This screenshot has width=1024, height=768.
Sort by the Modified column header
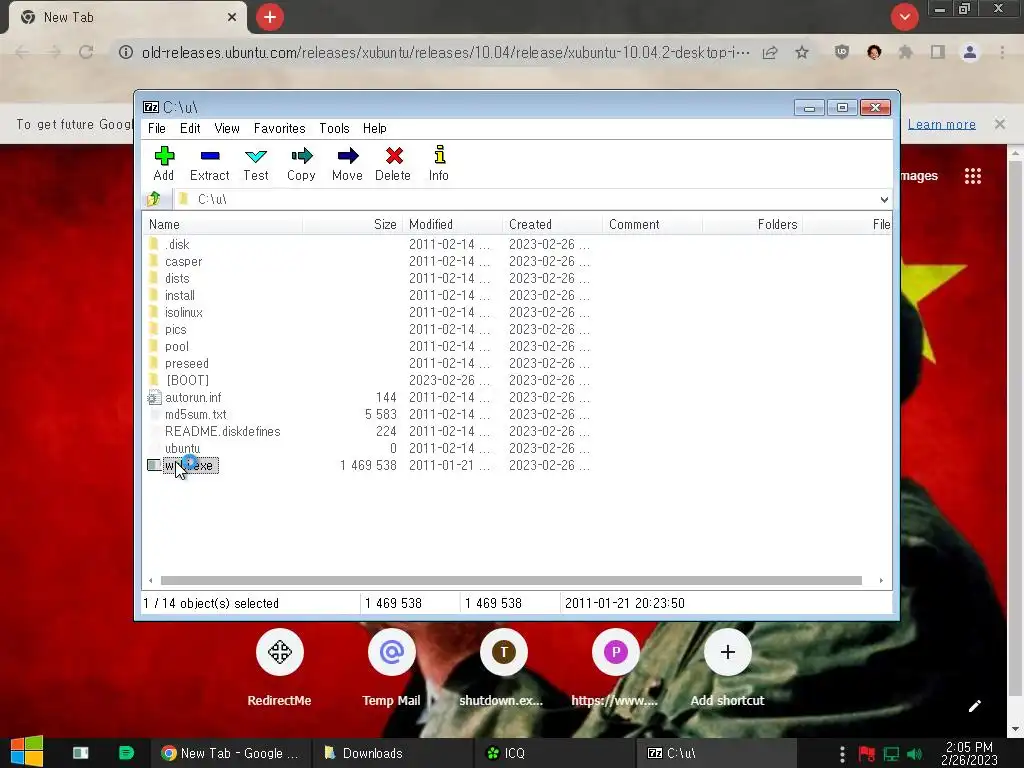click(x=453, y=225)
